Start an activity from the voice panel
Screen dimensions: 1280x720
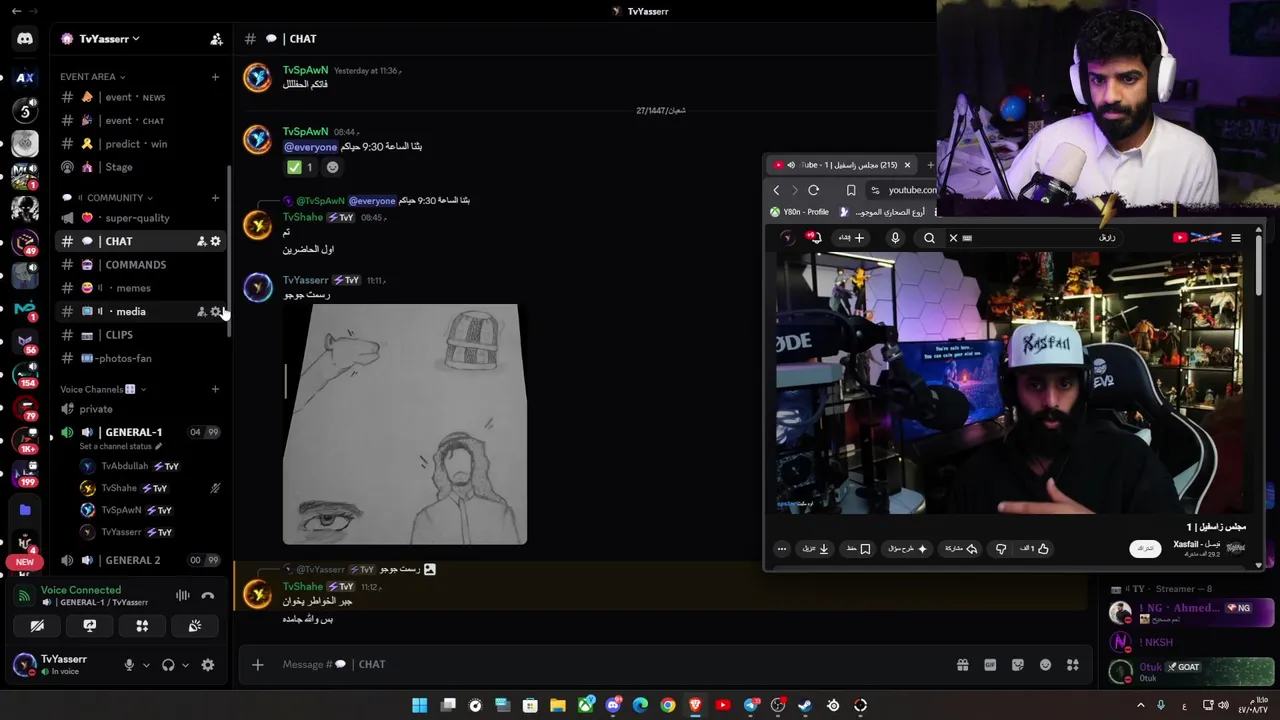(x=142, y=626)
